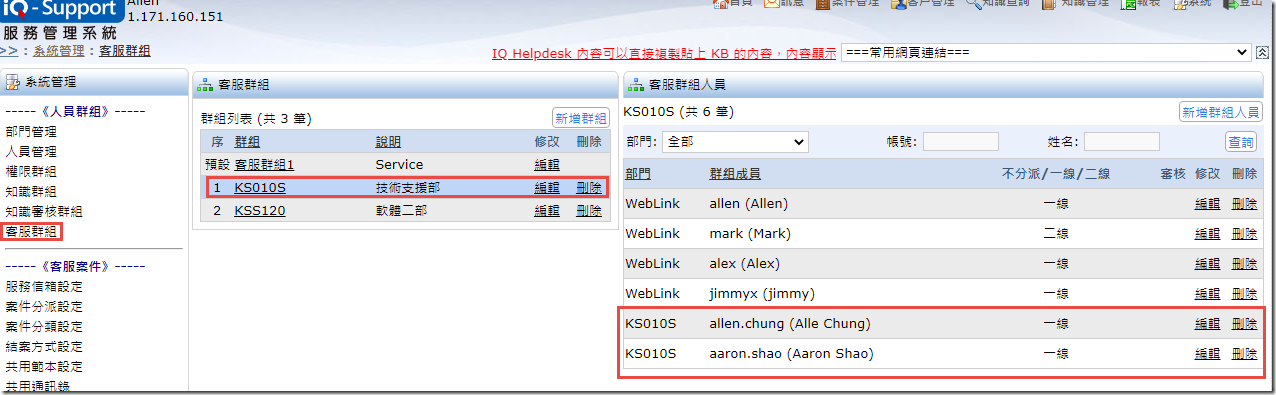1276x395 pixels.
Task: Click 編輯 for group KSS120
Action: [547, 210]
